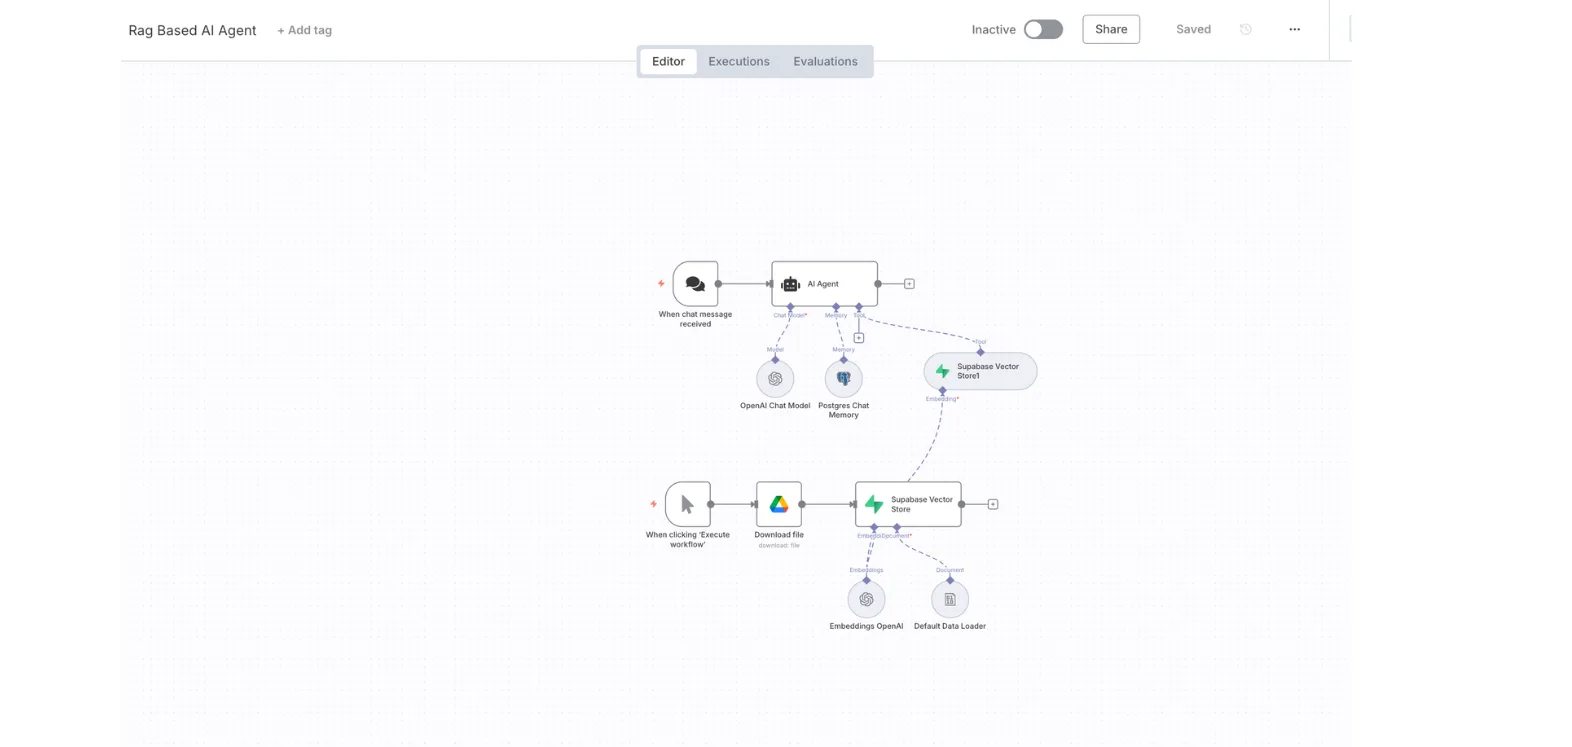Add a tool under AI Agent Tool connector
The image size is (1572, 747).
click(x=858, y=338)
